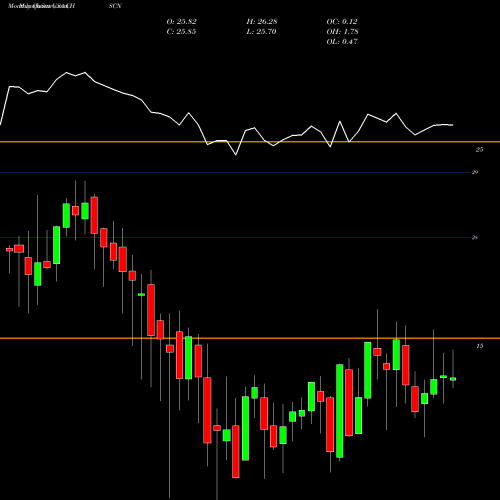This screenshot has width=500, height=500.
Task: Select the open price 'O: 25.82'
Action: click(x=182, y=22)
